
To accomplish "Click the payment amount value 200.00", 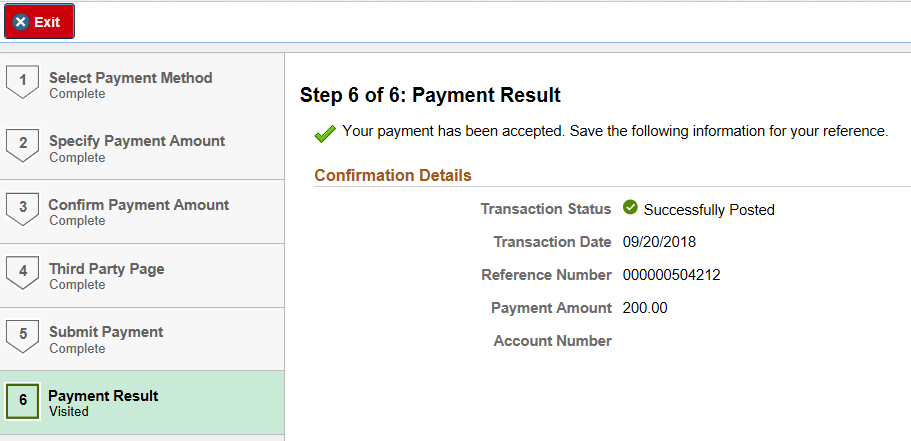I will (x=645, y=308).
